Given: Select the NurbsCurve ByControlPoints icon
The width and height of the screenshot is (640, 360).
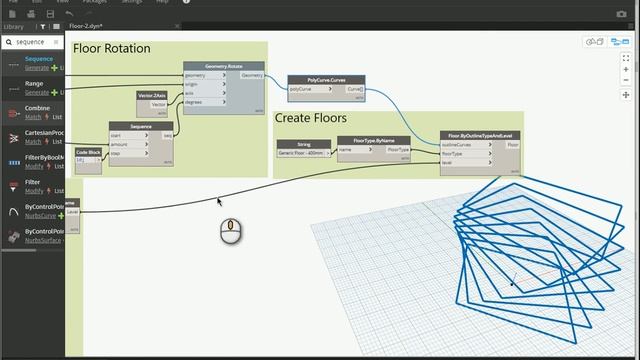Looking at the screenshot, I should 14,211.
